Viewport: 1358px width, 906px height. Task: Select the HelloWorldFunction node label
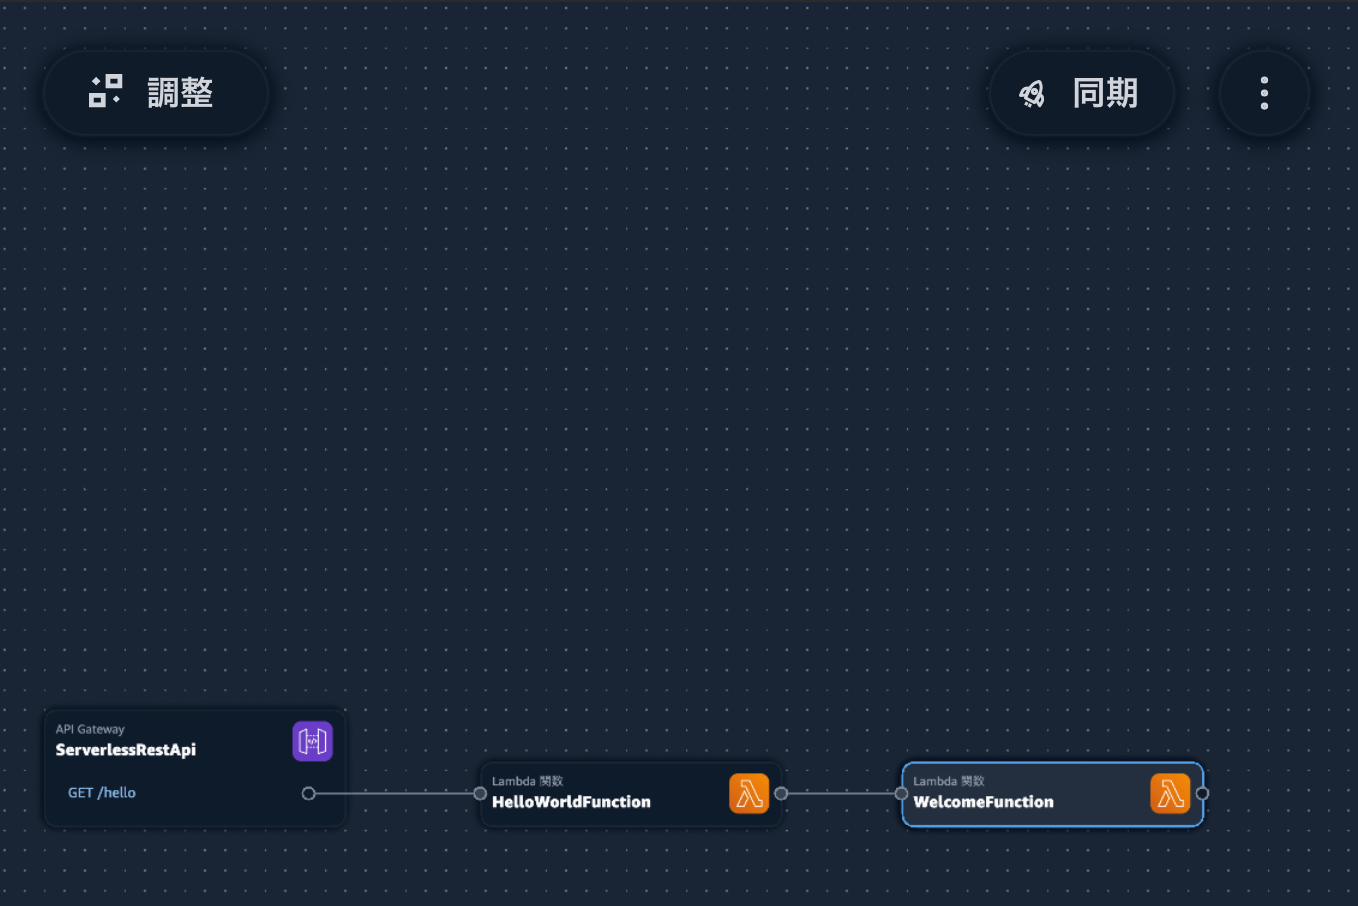[x=571, y=802]
